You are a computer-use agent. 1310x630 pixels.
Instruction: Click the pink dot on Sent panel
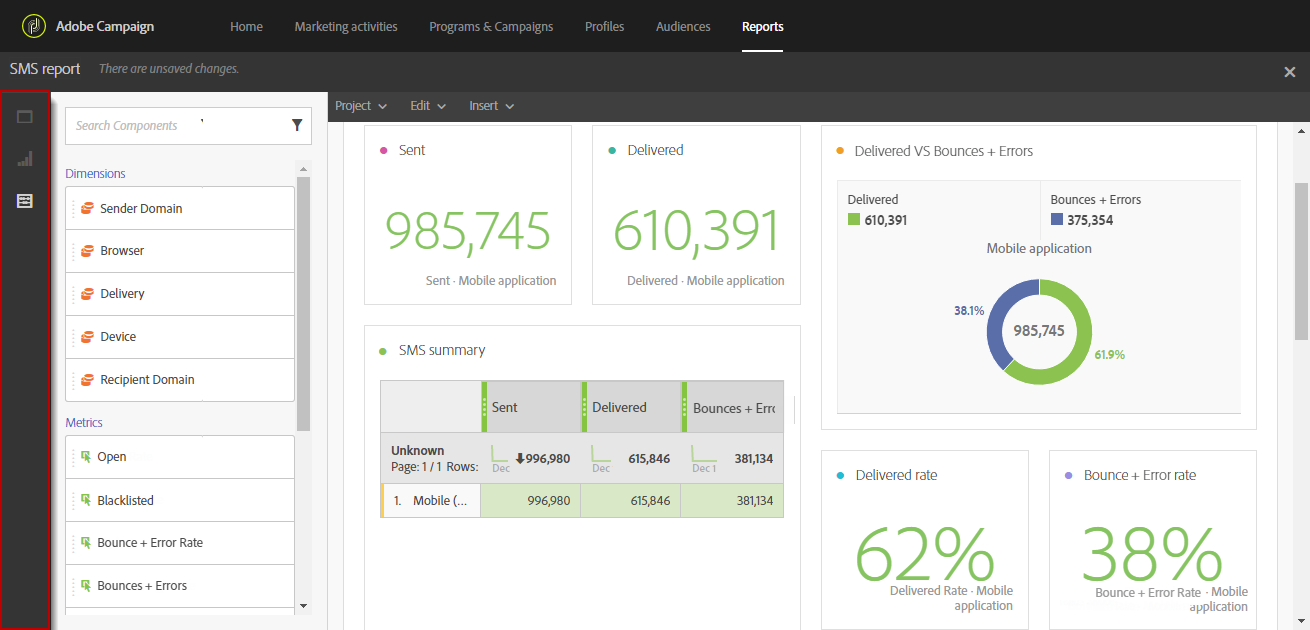[384, 151]
